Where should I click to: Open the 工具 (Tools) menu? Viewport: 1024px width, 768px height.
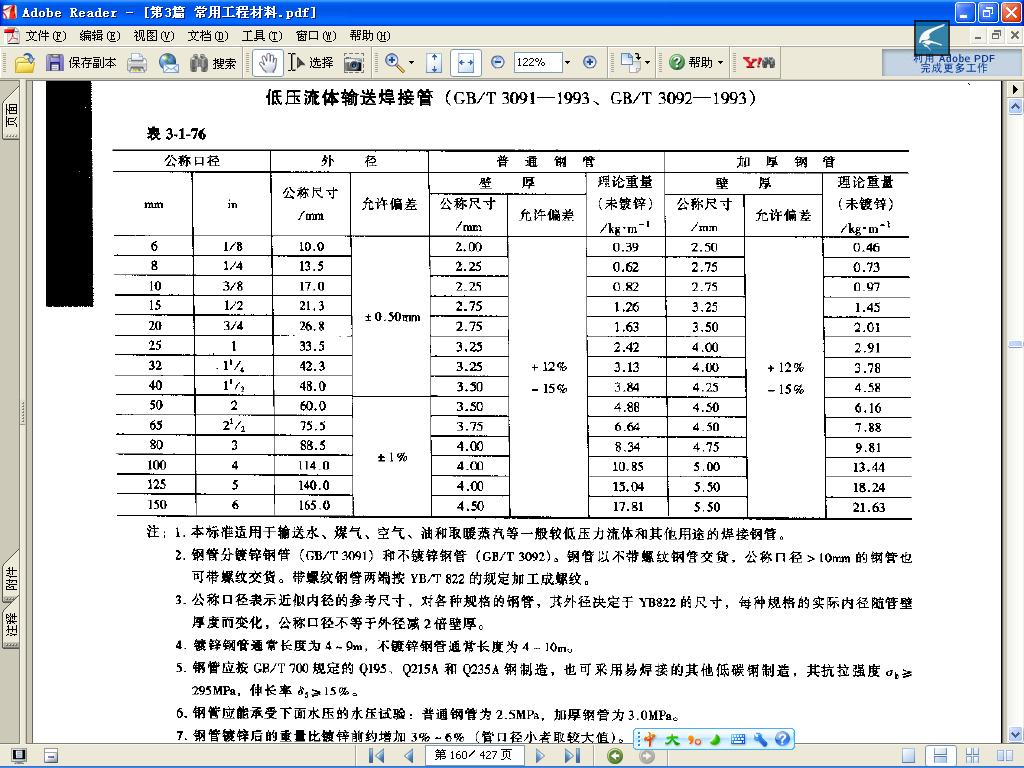262,36
